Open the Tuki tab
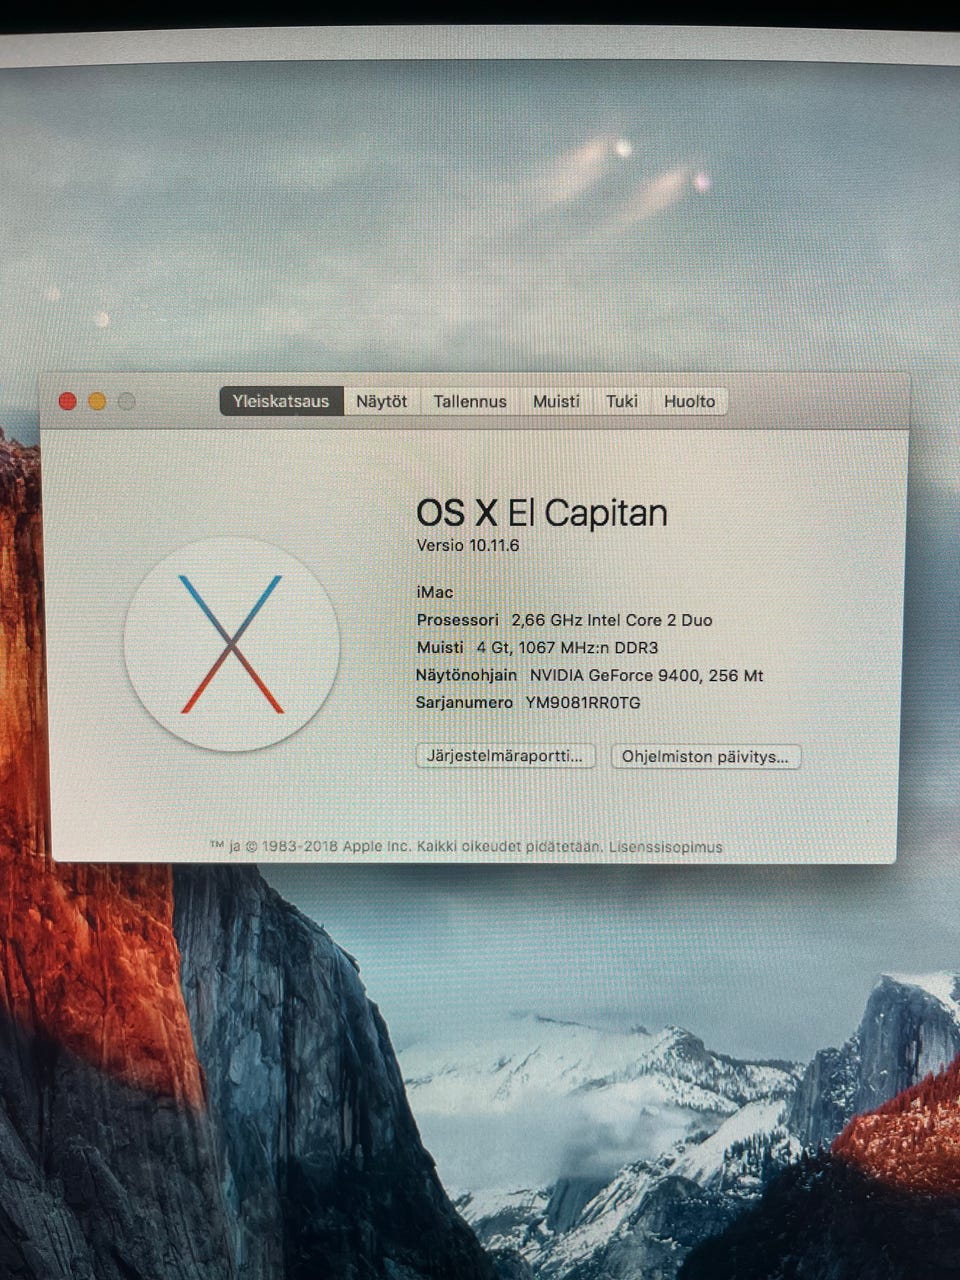 click(x=622, y=401)
